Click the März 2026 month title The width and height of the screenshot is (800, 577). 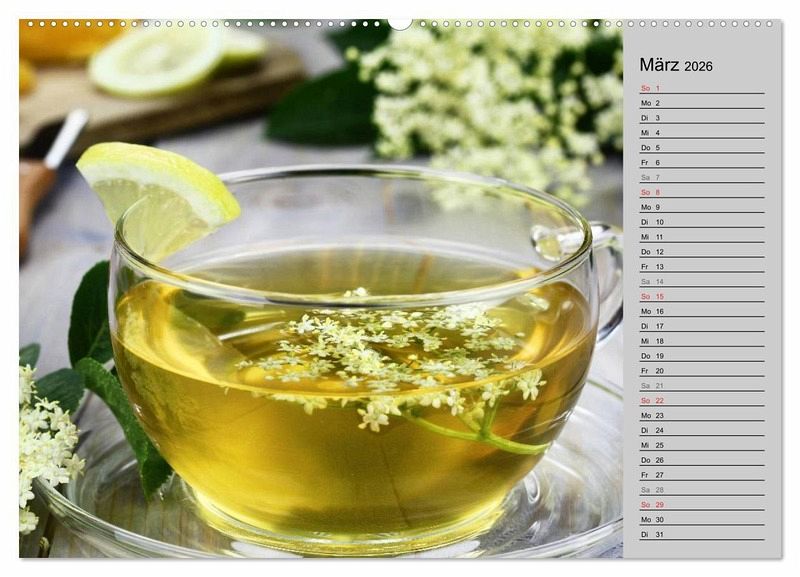[676, 65]
